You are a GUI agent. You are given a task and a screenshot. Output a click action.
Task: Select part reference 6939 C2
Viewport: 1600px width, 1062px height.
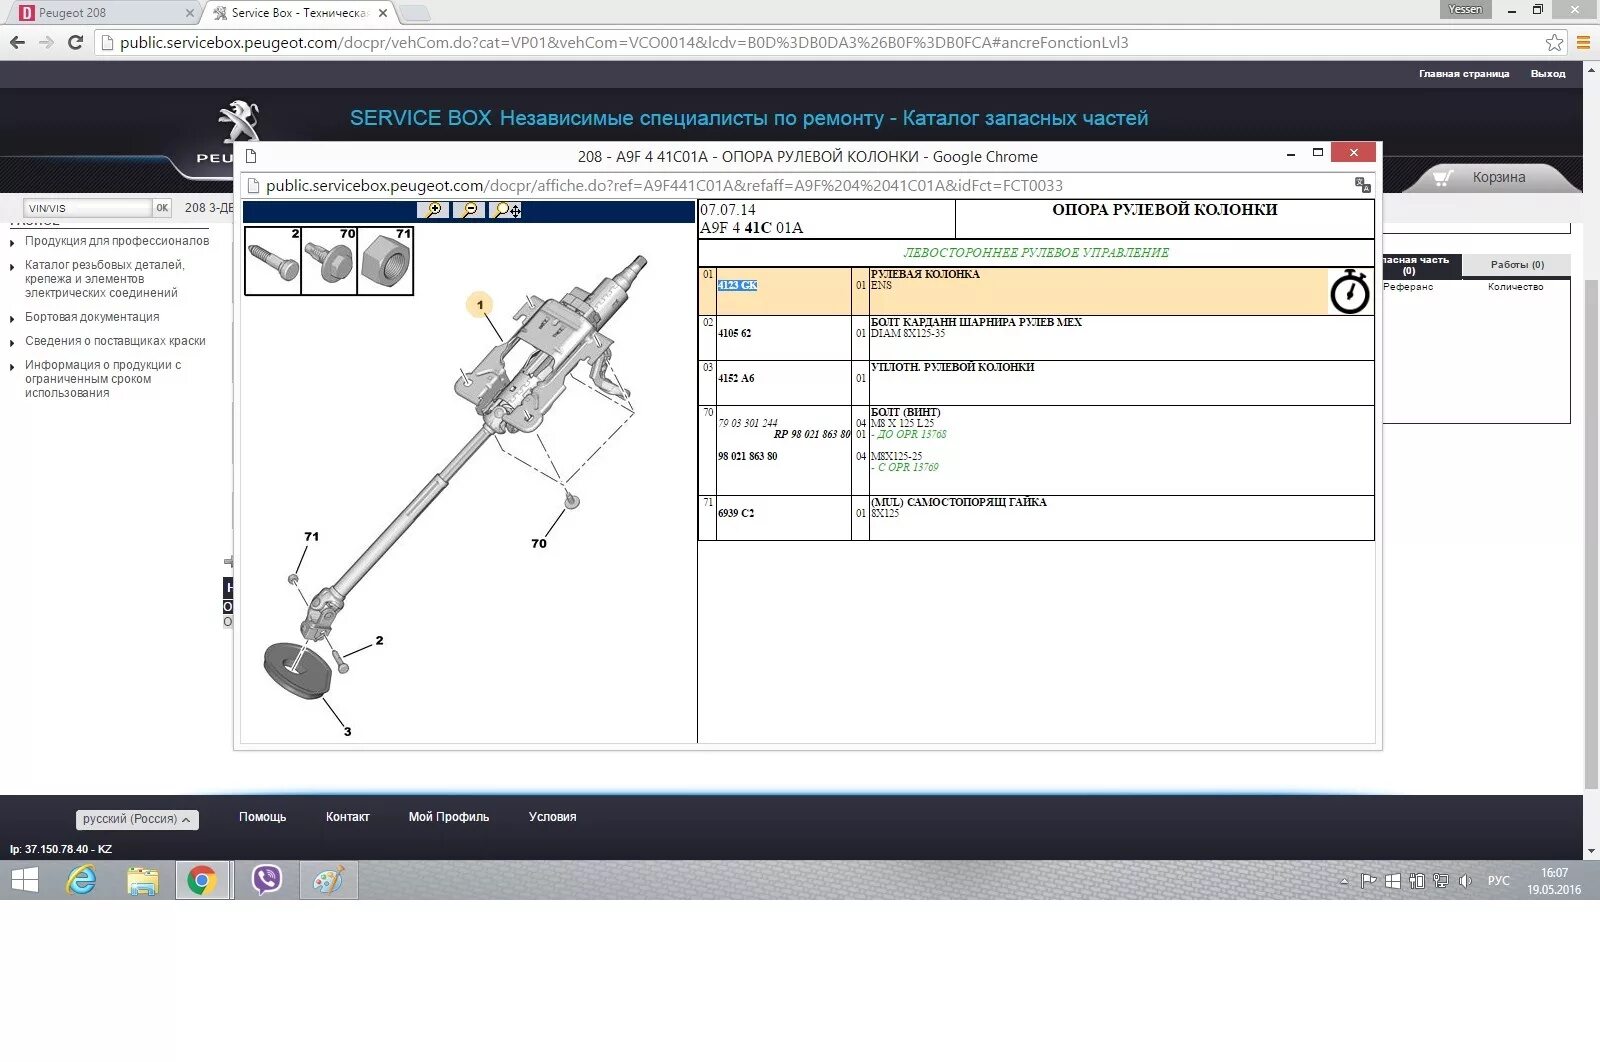pos(736,513)
